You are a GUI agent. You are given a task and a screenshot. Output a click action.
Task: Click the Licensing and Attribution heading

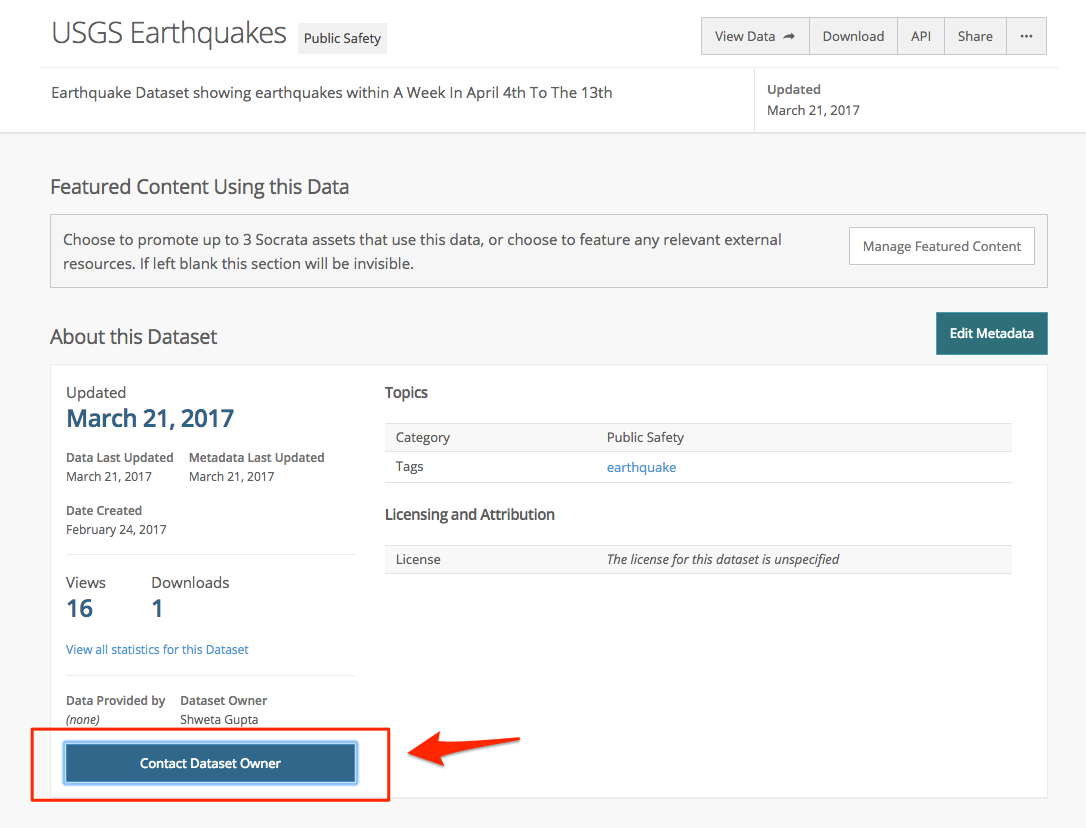[x=470, y=515]
